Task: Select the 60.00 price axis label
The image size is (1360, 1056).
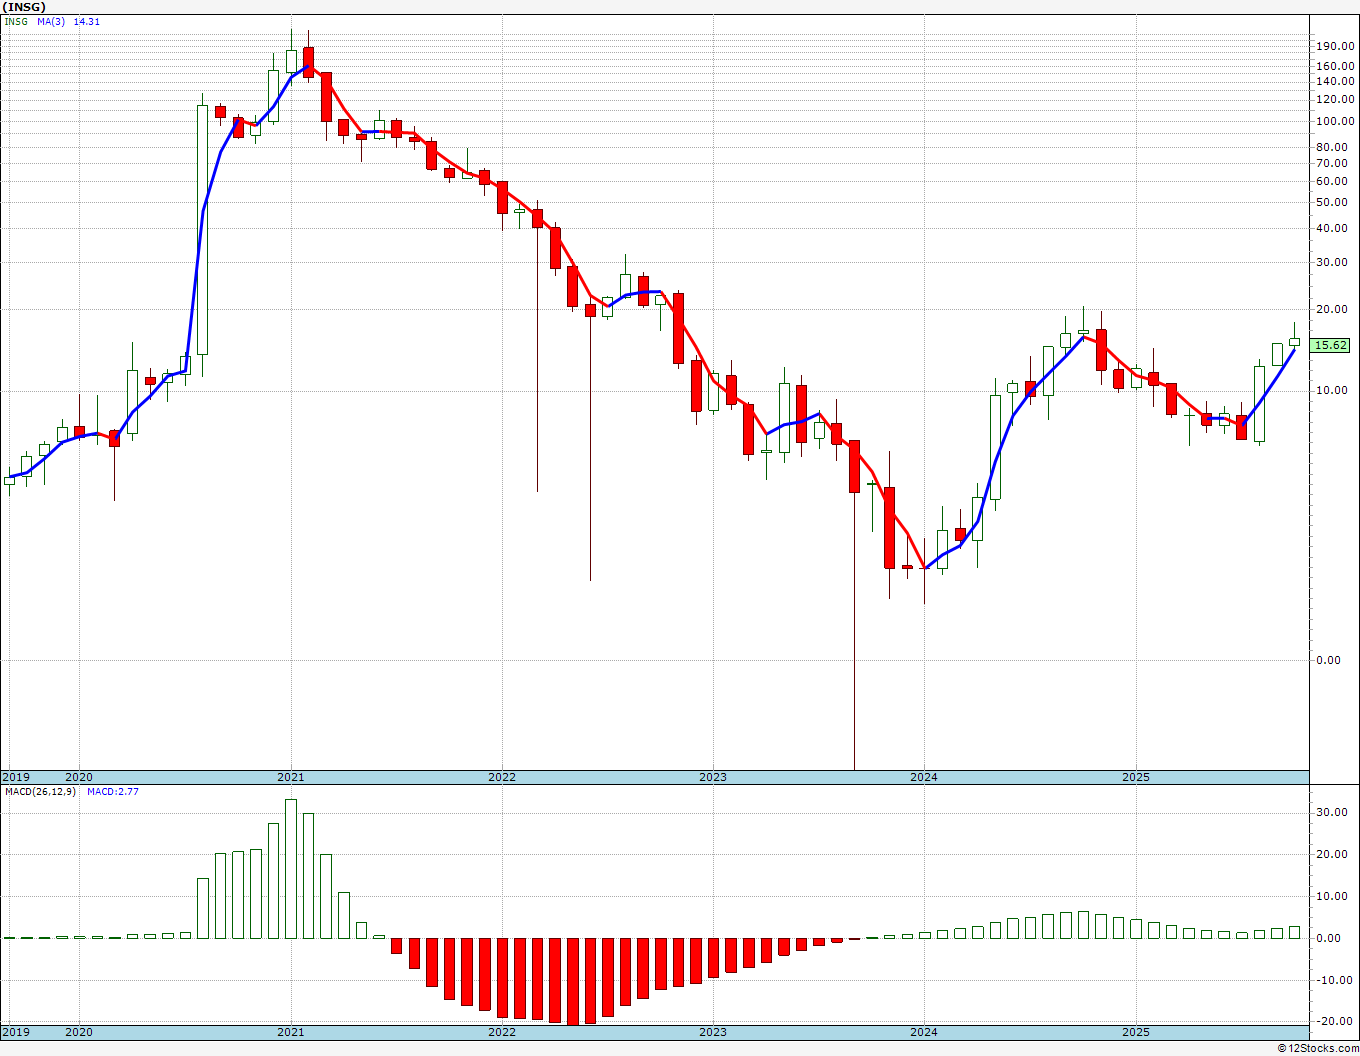Action: point(1334,181)
